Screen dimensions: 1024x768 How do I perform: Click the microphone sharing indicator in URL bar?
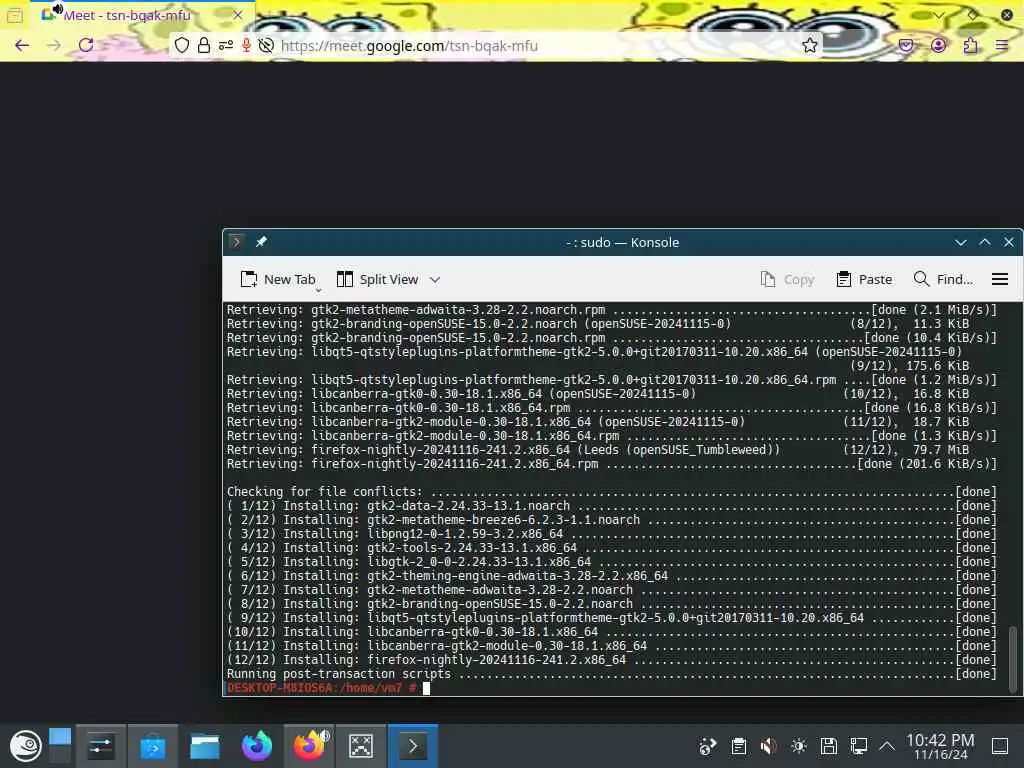click(x=246, y=45)
